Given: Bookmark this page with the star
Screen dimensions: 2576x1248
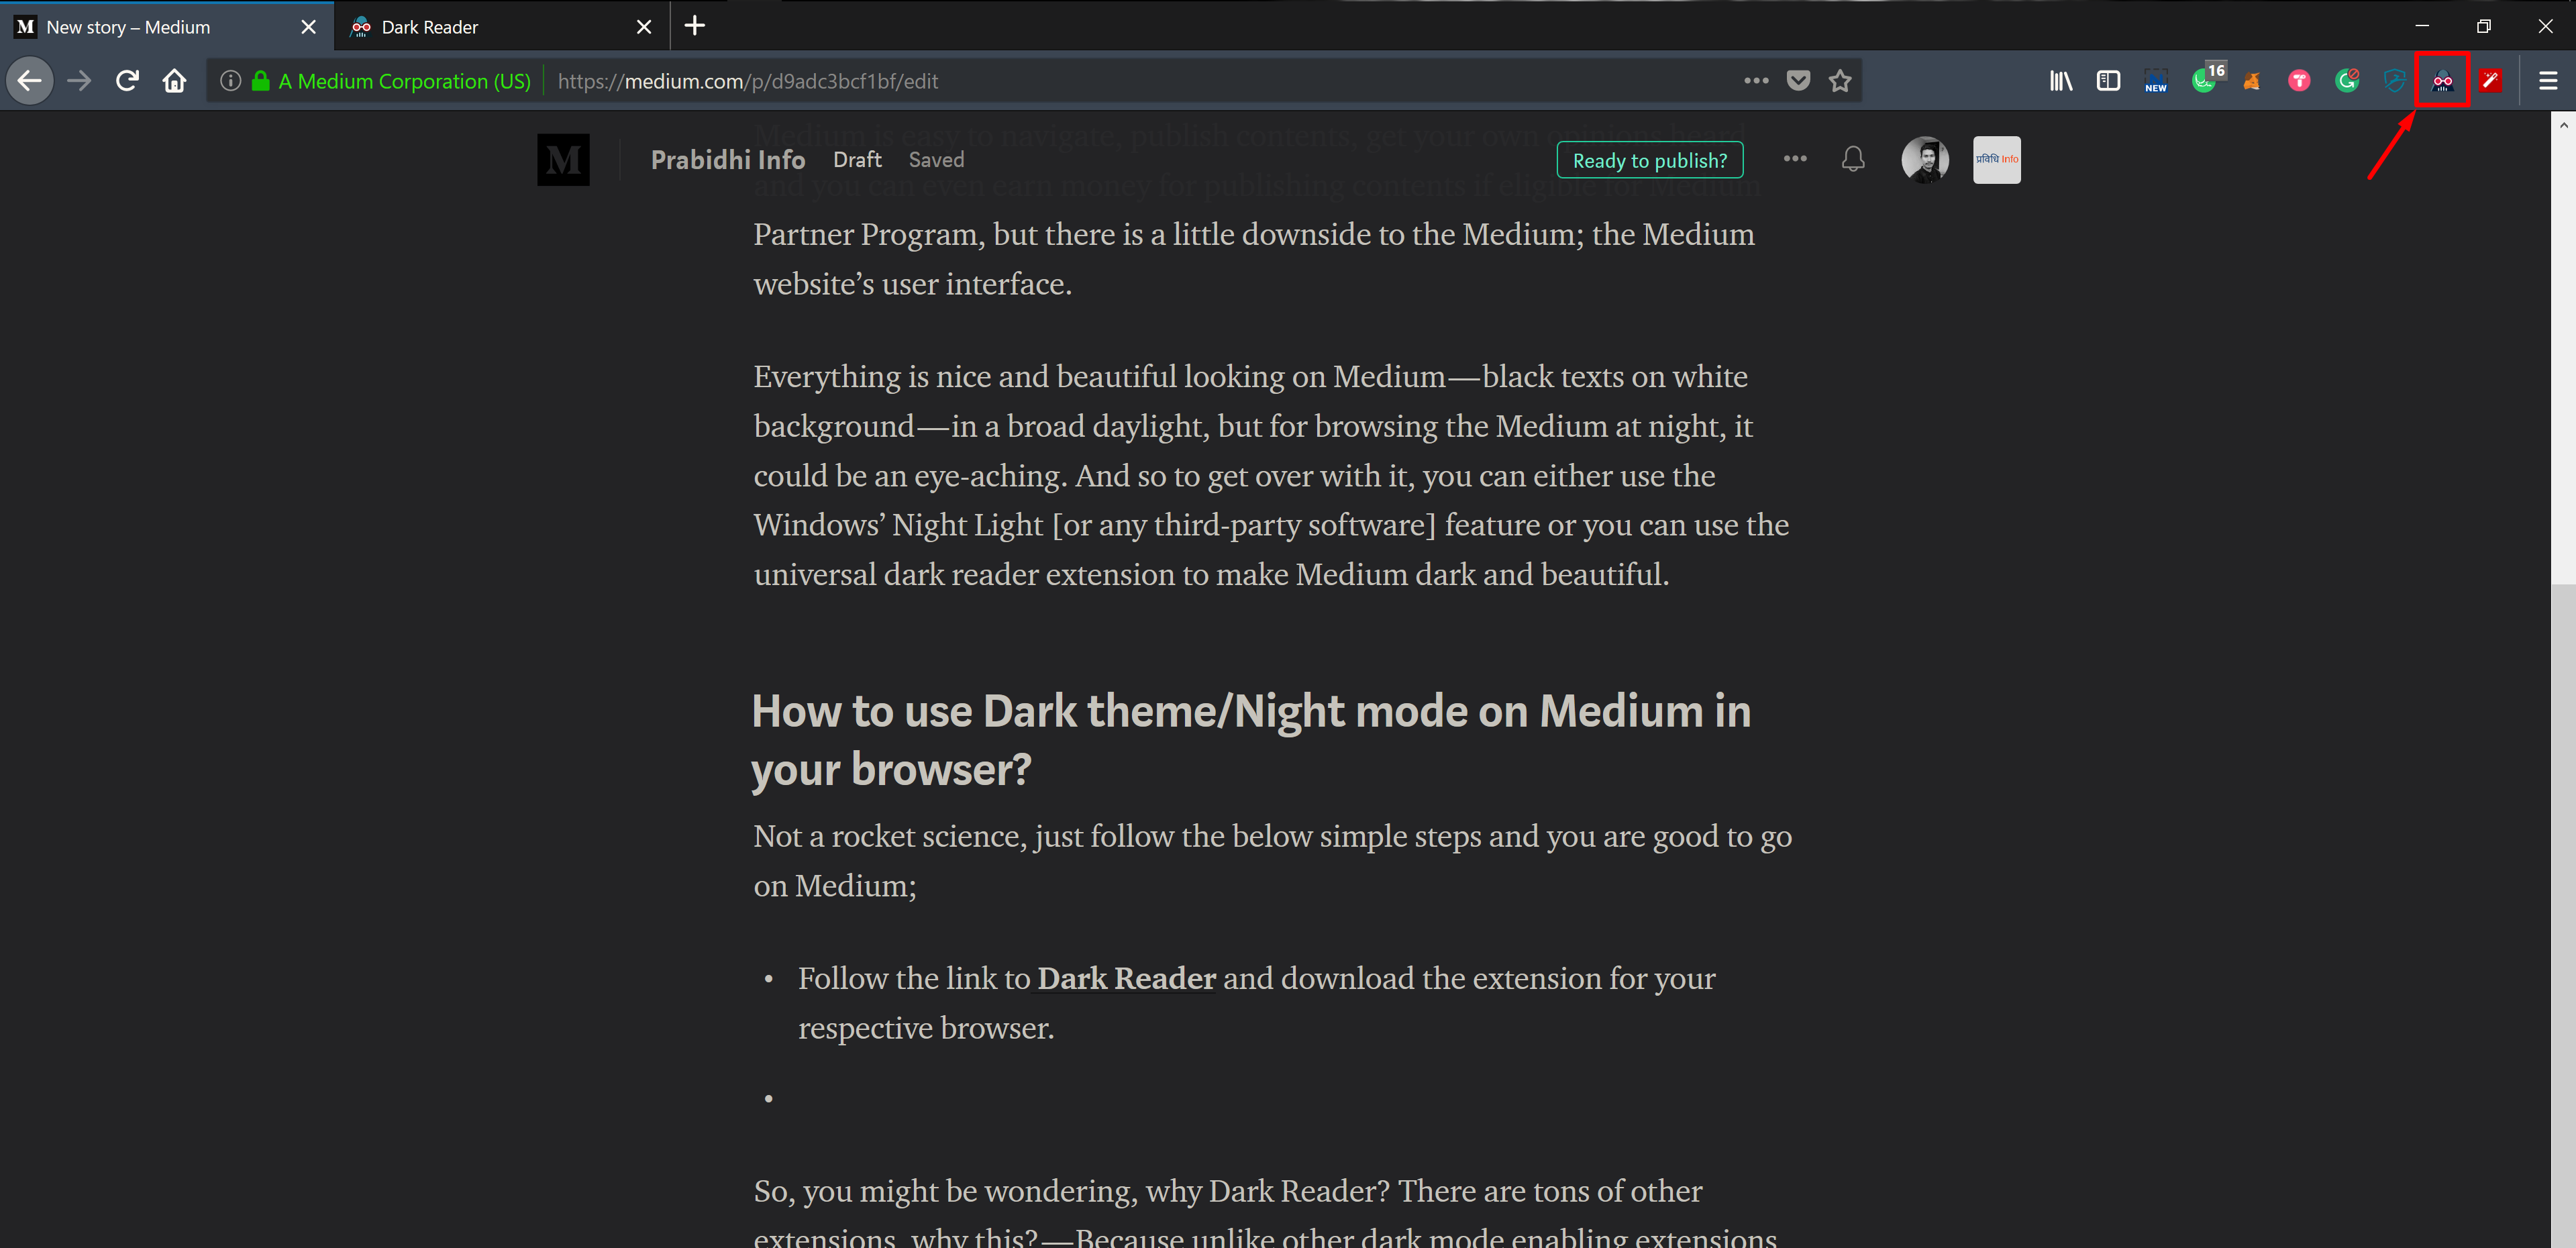Looking at the screenshot, I should 1840,81.
